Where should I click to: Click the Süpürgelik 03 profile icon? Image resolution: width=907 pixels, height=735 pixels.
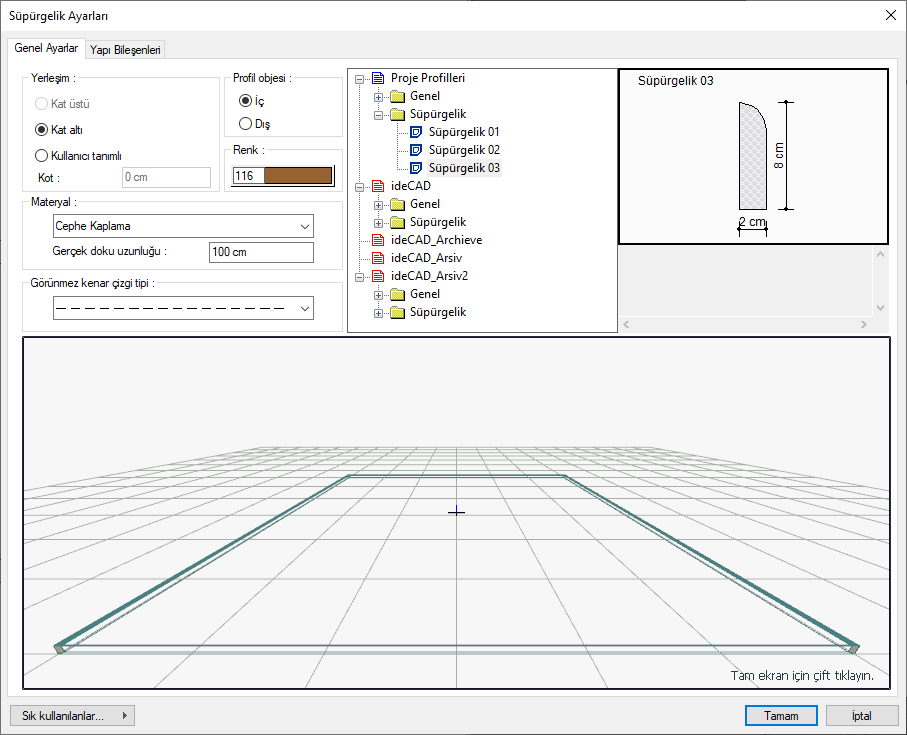tap(417, 168)
